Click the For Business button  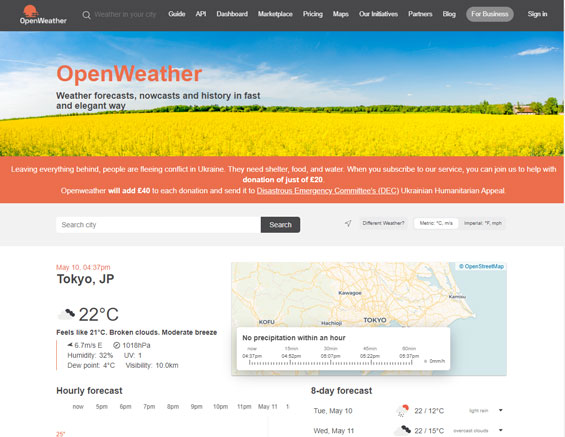(490, 14)
